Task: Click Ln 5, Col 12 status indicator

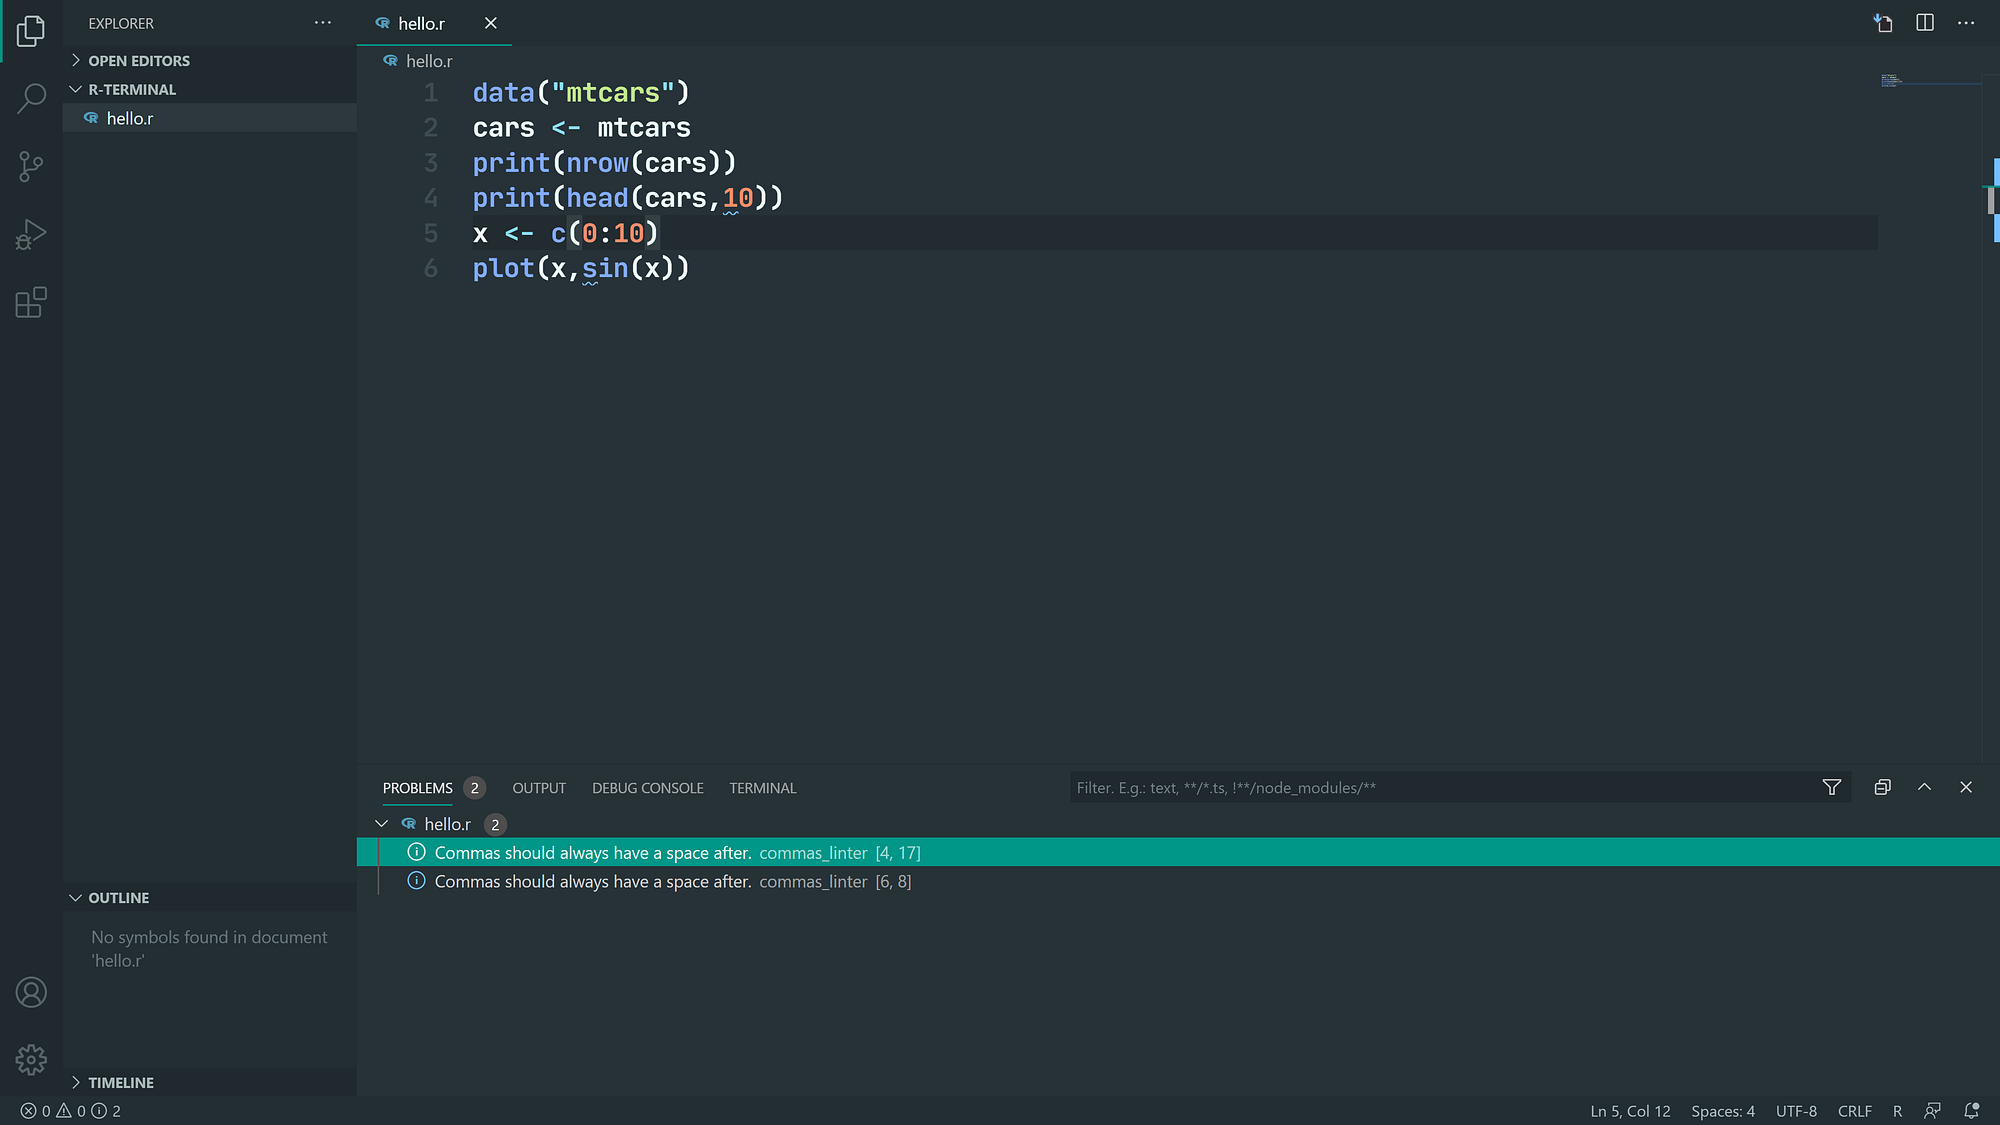Action: point(1628,1111)
